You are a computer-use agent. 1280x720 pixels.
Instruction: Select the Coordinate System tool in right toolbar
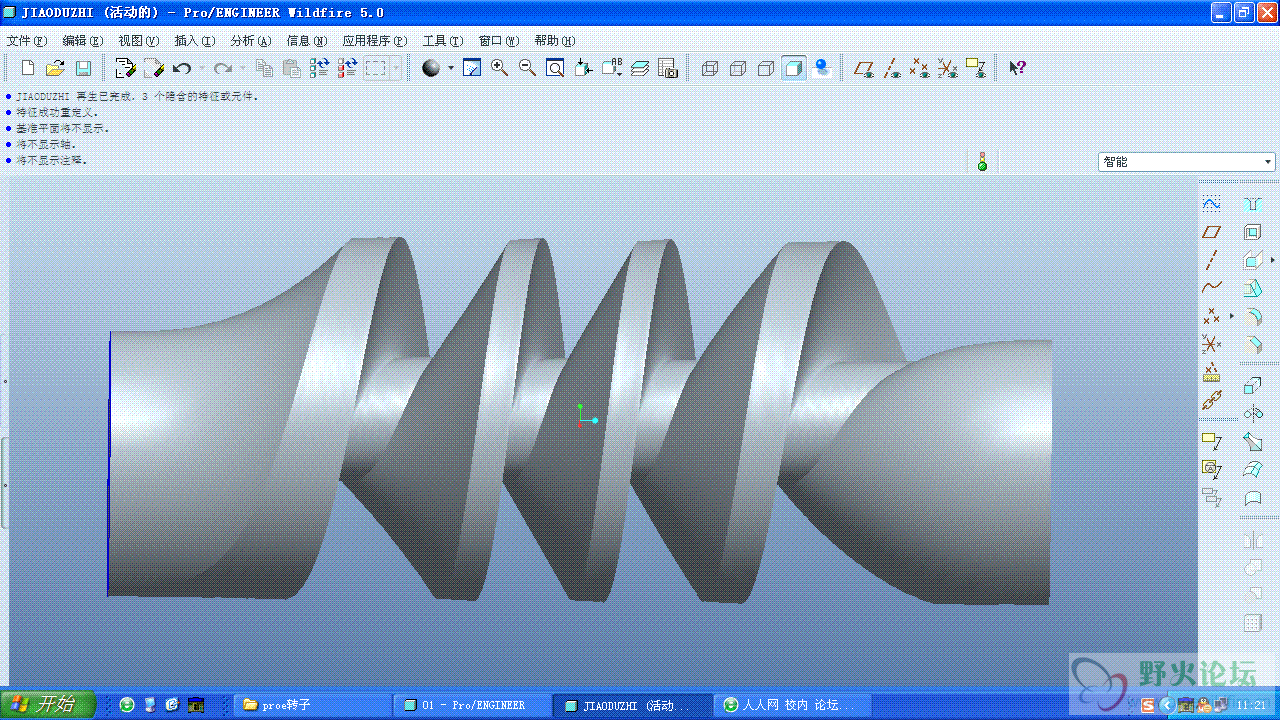tap(1211, 345)
